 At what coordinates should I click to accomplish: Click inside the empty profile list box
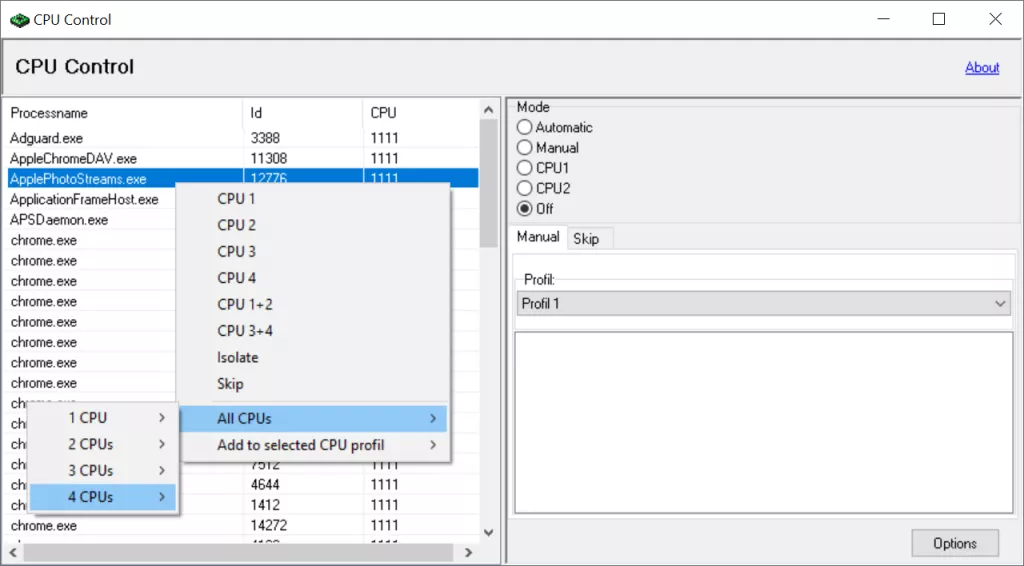tap(763, 422)
